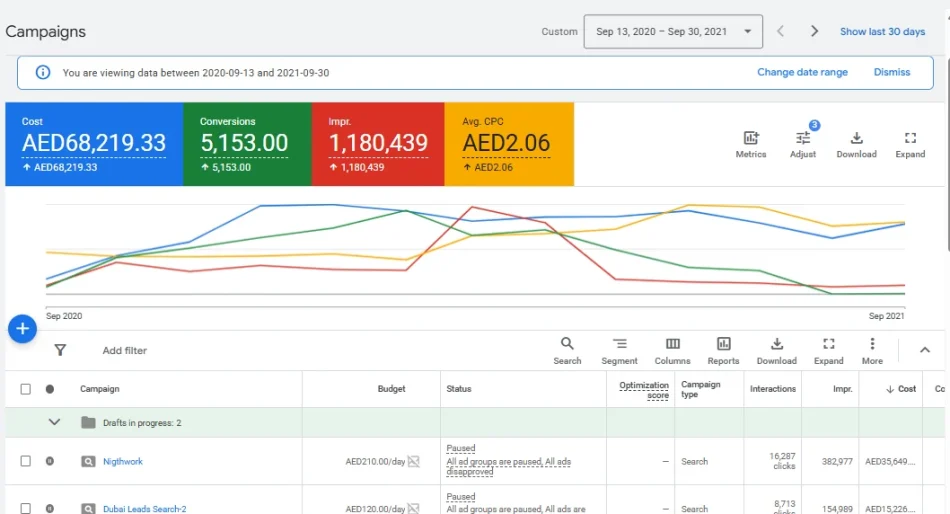Click the Drafts in progress folder icon
The width and height of the screenshot is (950, 514).
[x=88, y=422]
